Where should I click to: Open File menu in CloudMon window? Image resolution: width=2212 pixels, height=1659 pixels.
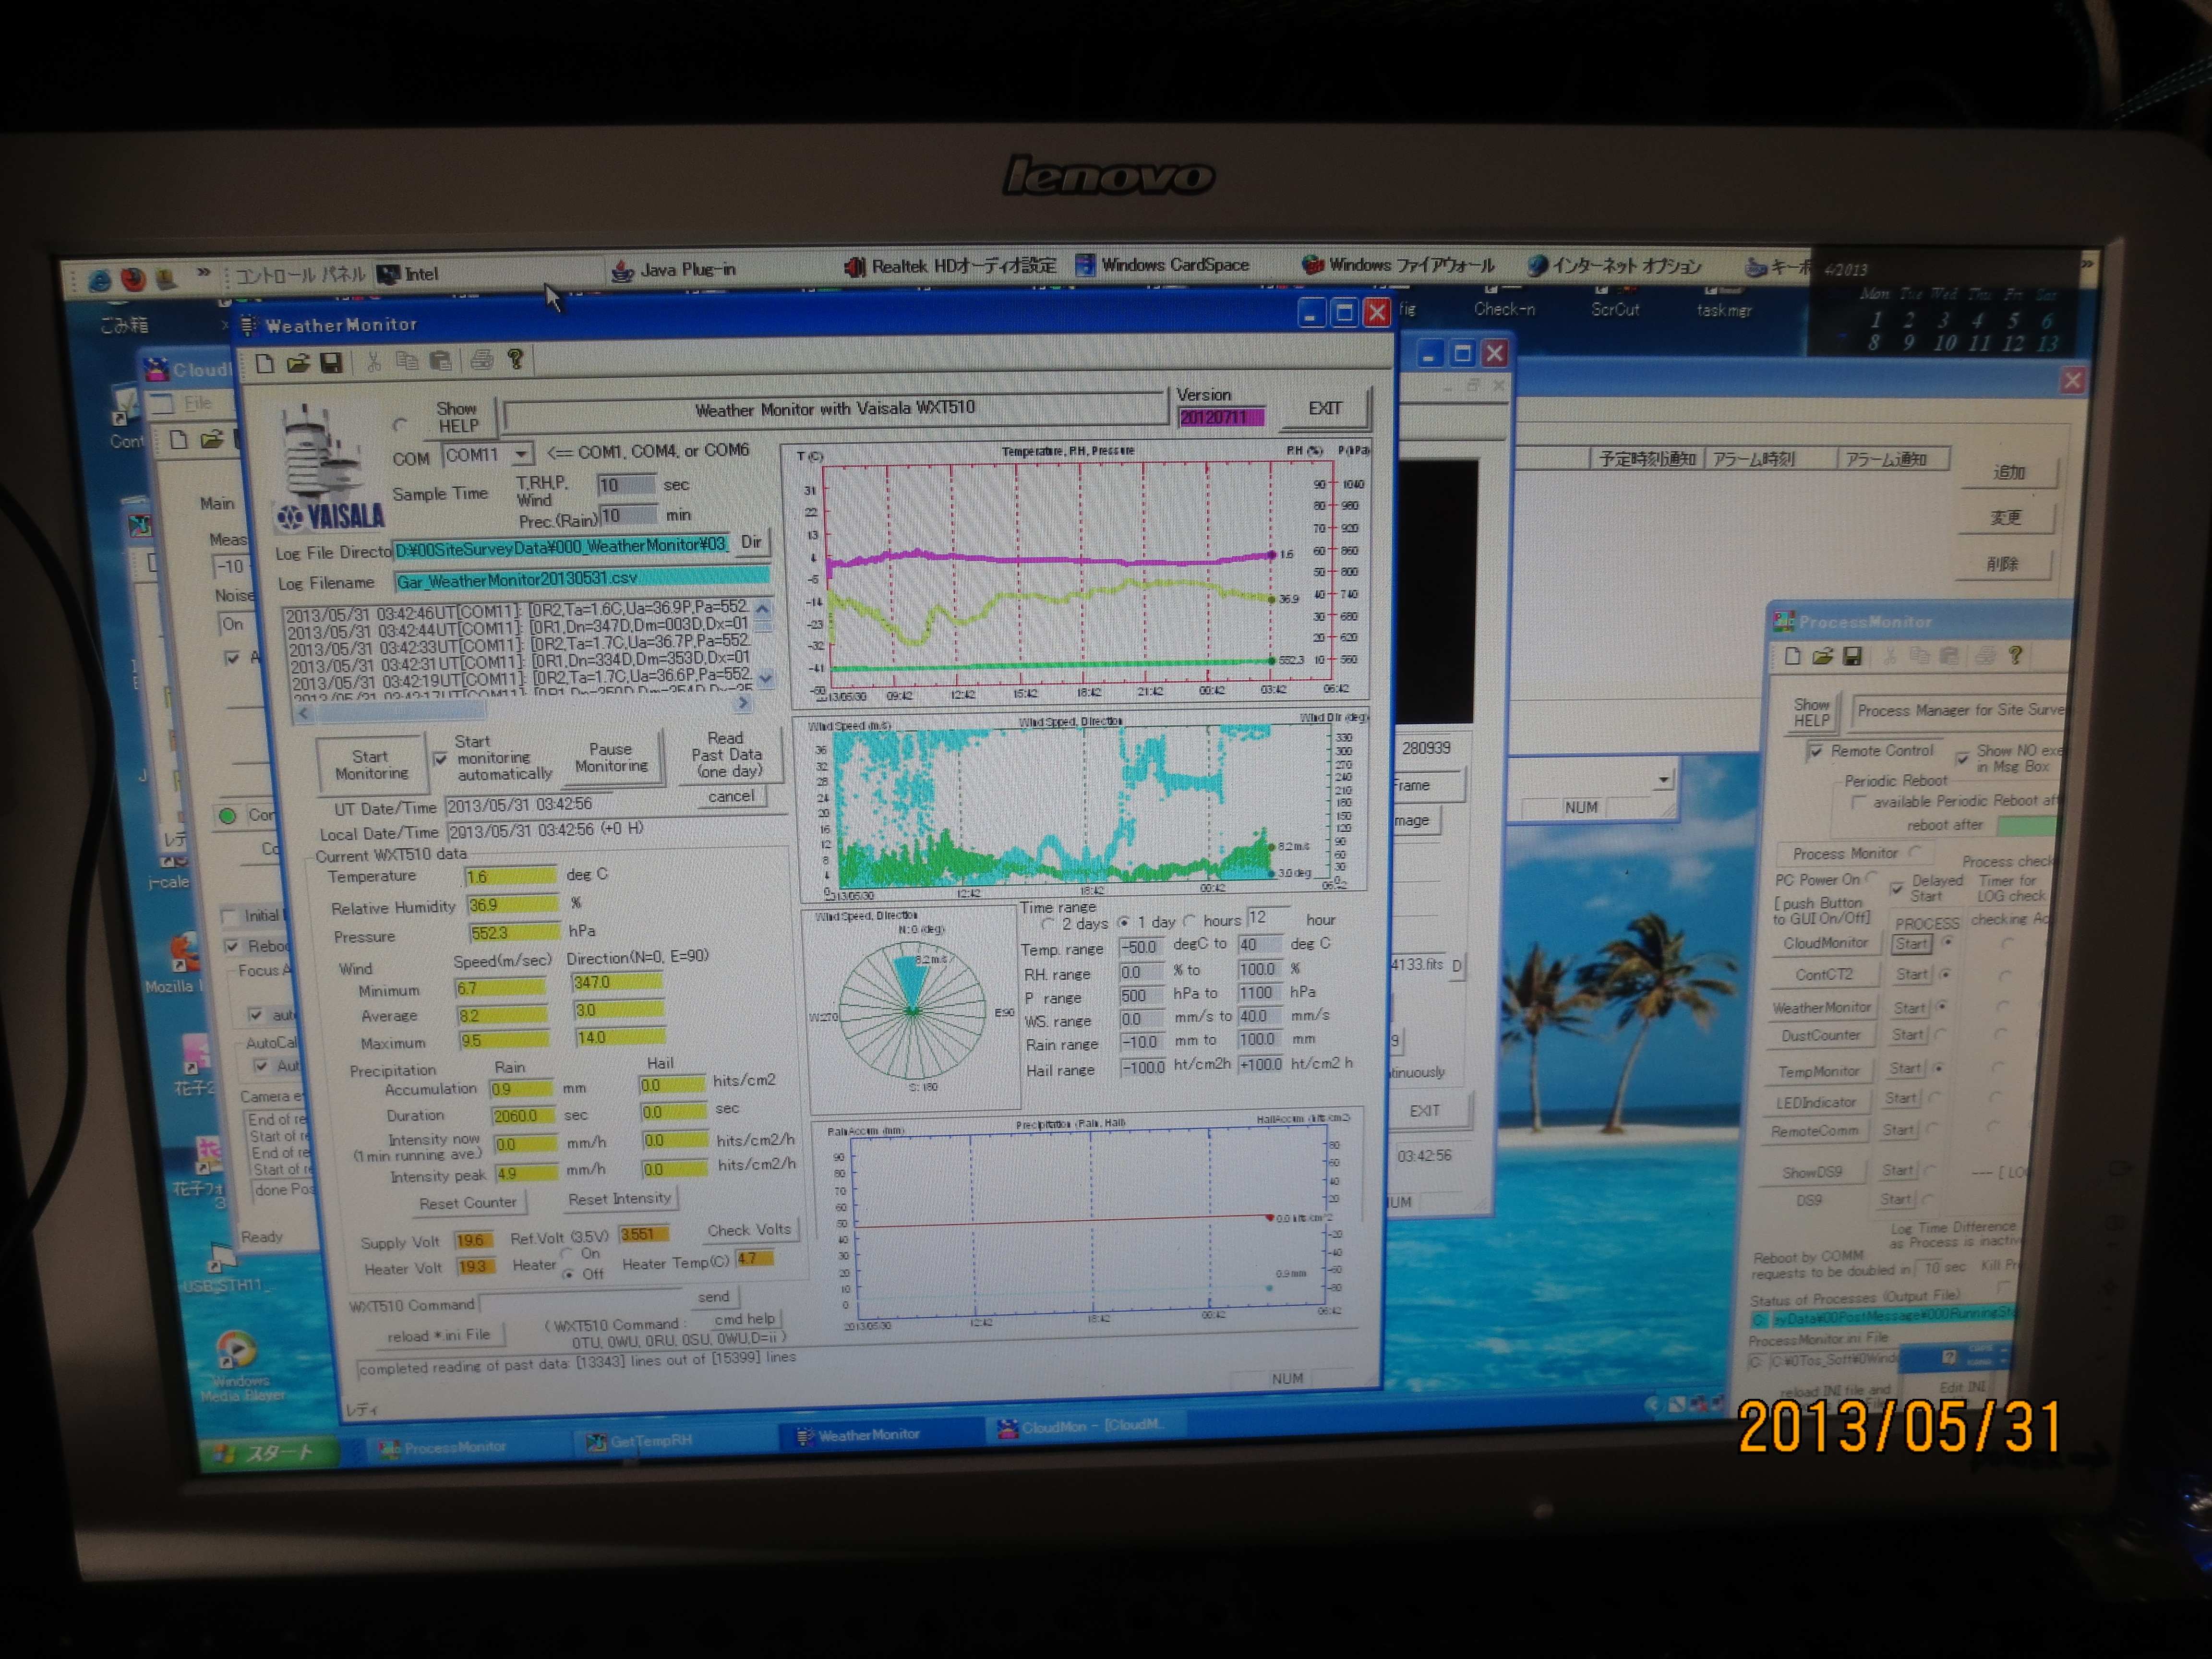pos(198,403)
